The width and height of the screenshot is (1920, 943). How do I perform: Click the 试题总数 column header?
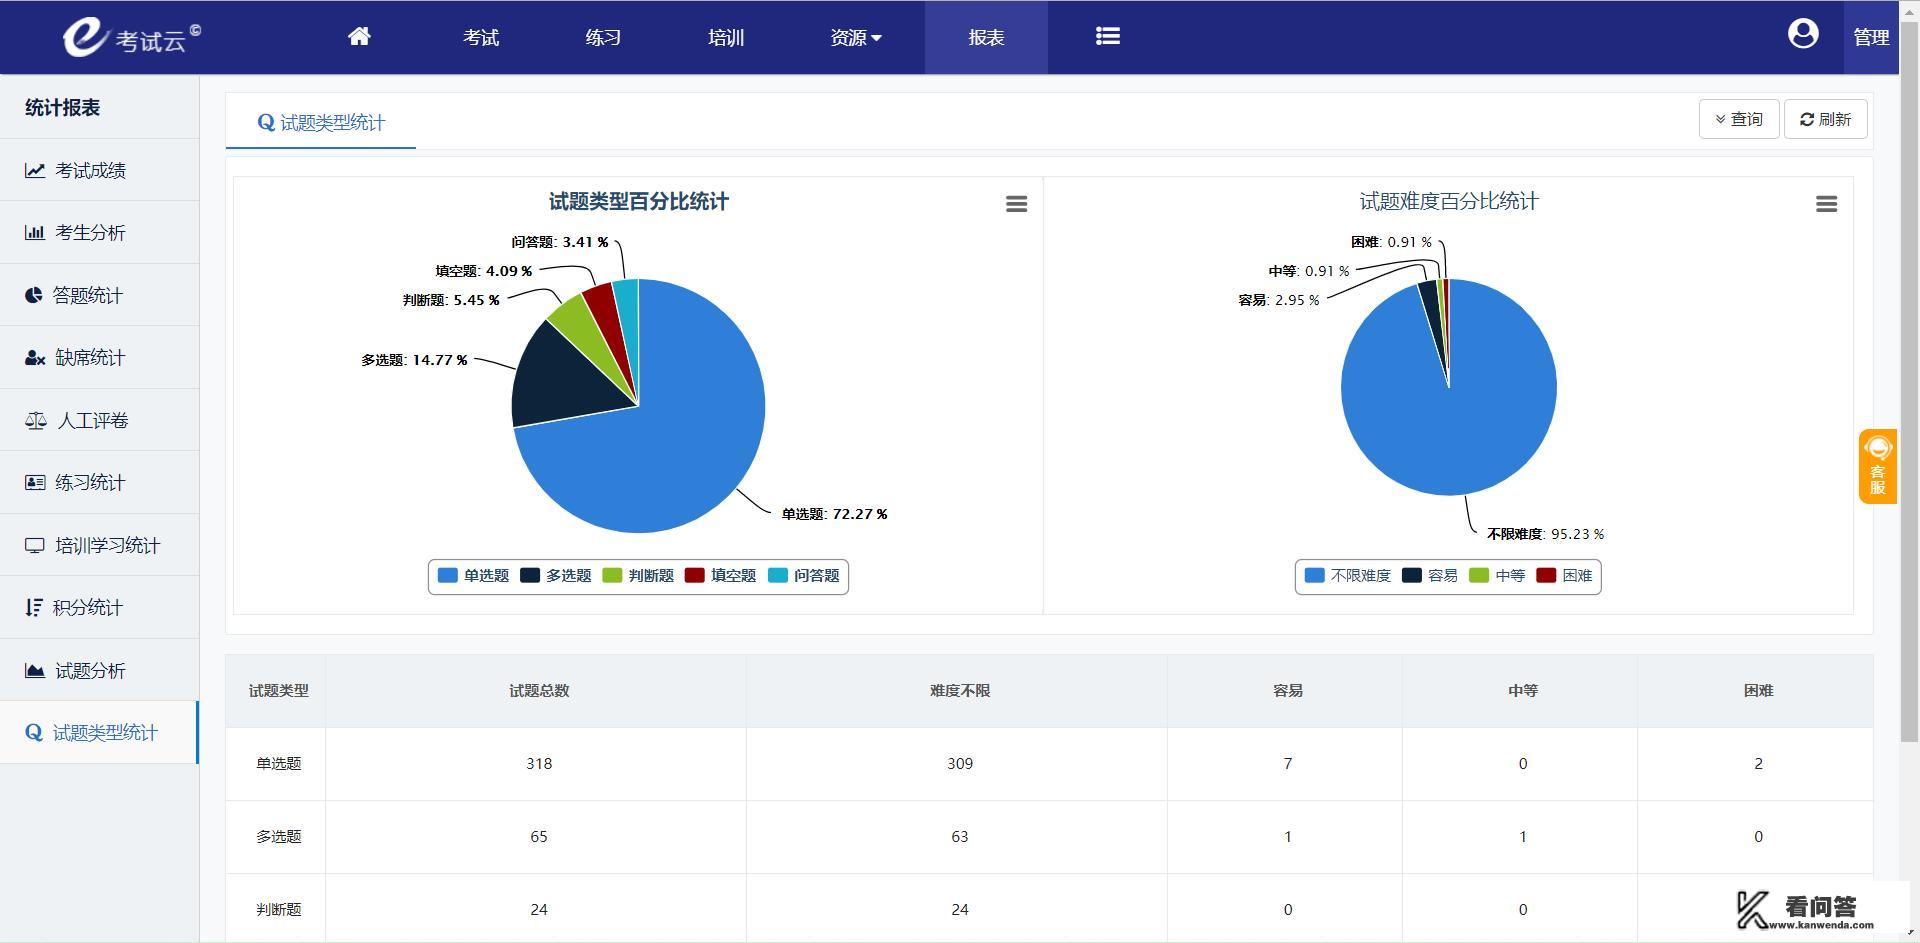coord(538,691)
